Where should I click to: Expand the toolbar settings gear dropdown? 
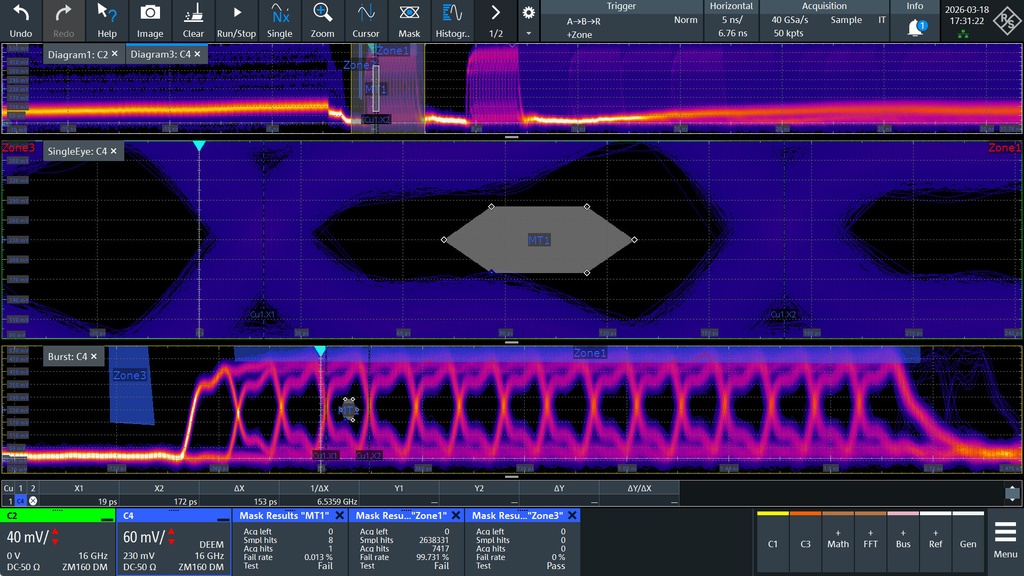pos(528,14)
